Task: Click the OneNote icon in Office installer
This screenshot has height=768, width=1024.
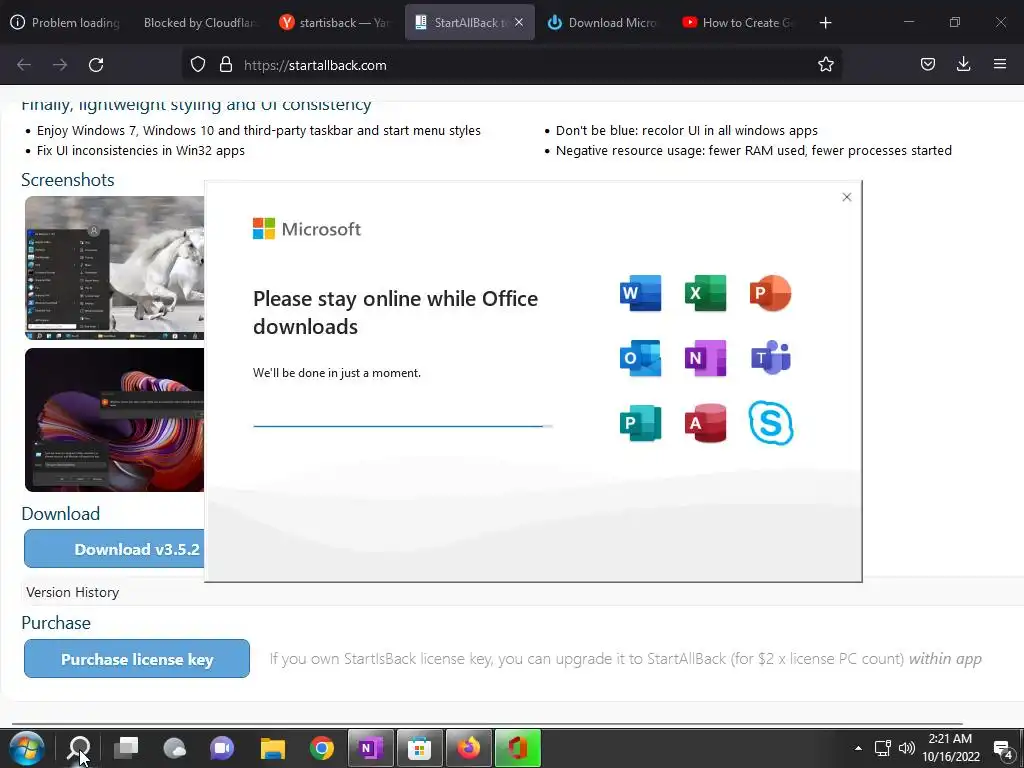Action: (x=705, y=358)
